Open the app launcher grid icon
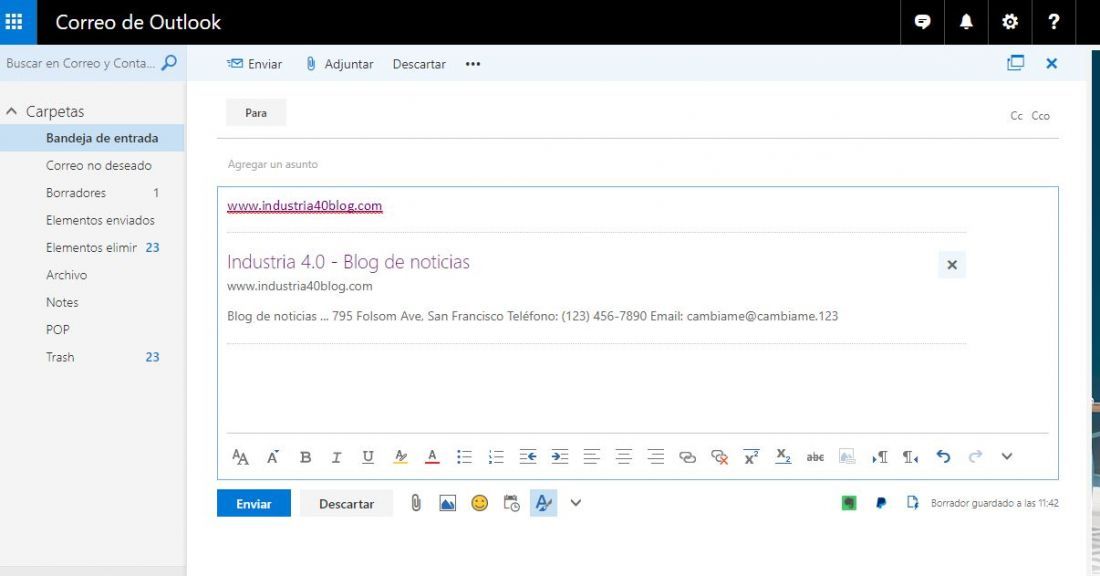 [x=14, y=22]
